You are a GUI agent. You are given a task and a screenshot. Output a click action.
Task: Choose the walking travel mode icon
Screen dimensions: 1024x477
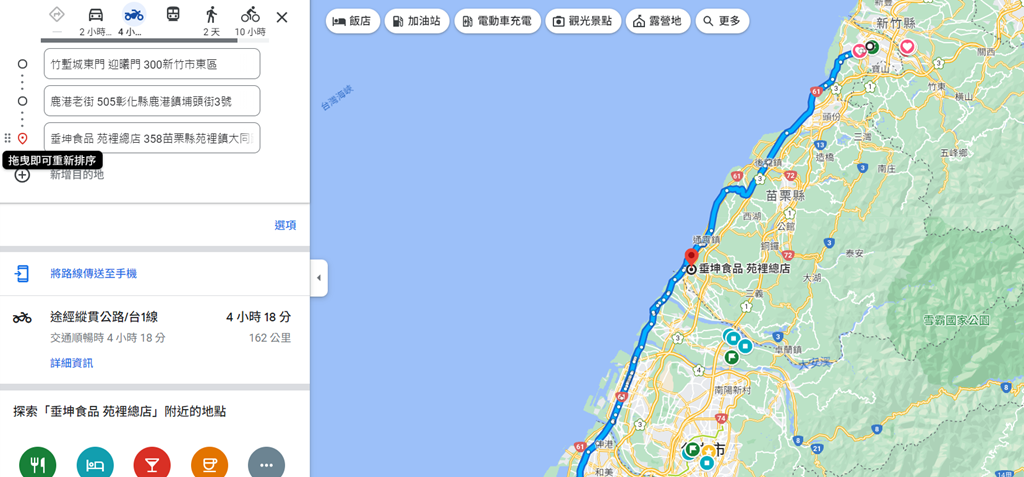click(211, 14)
